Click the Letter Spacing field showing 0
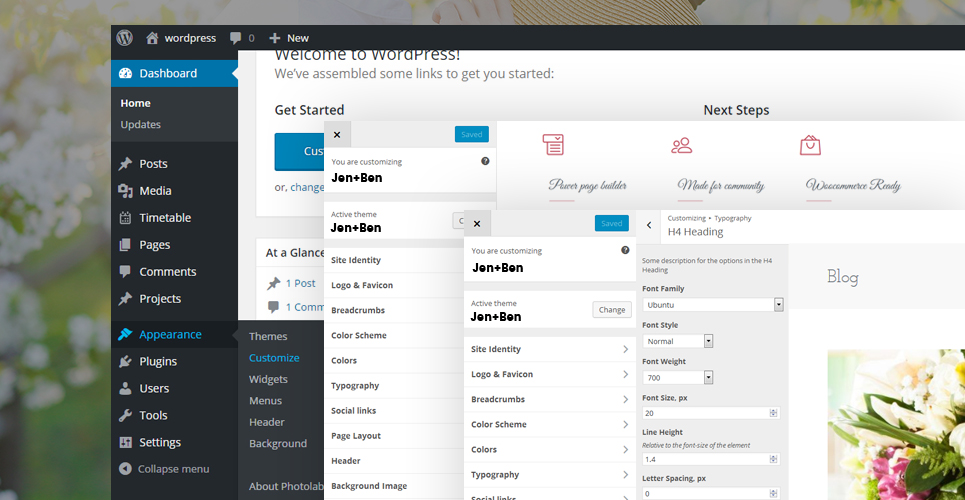 (x=711, y=493)
